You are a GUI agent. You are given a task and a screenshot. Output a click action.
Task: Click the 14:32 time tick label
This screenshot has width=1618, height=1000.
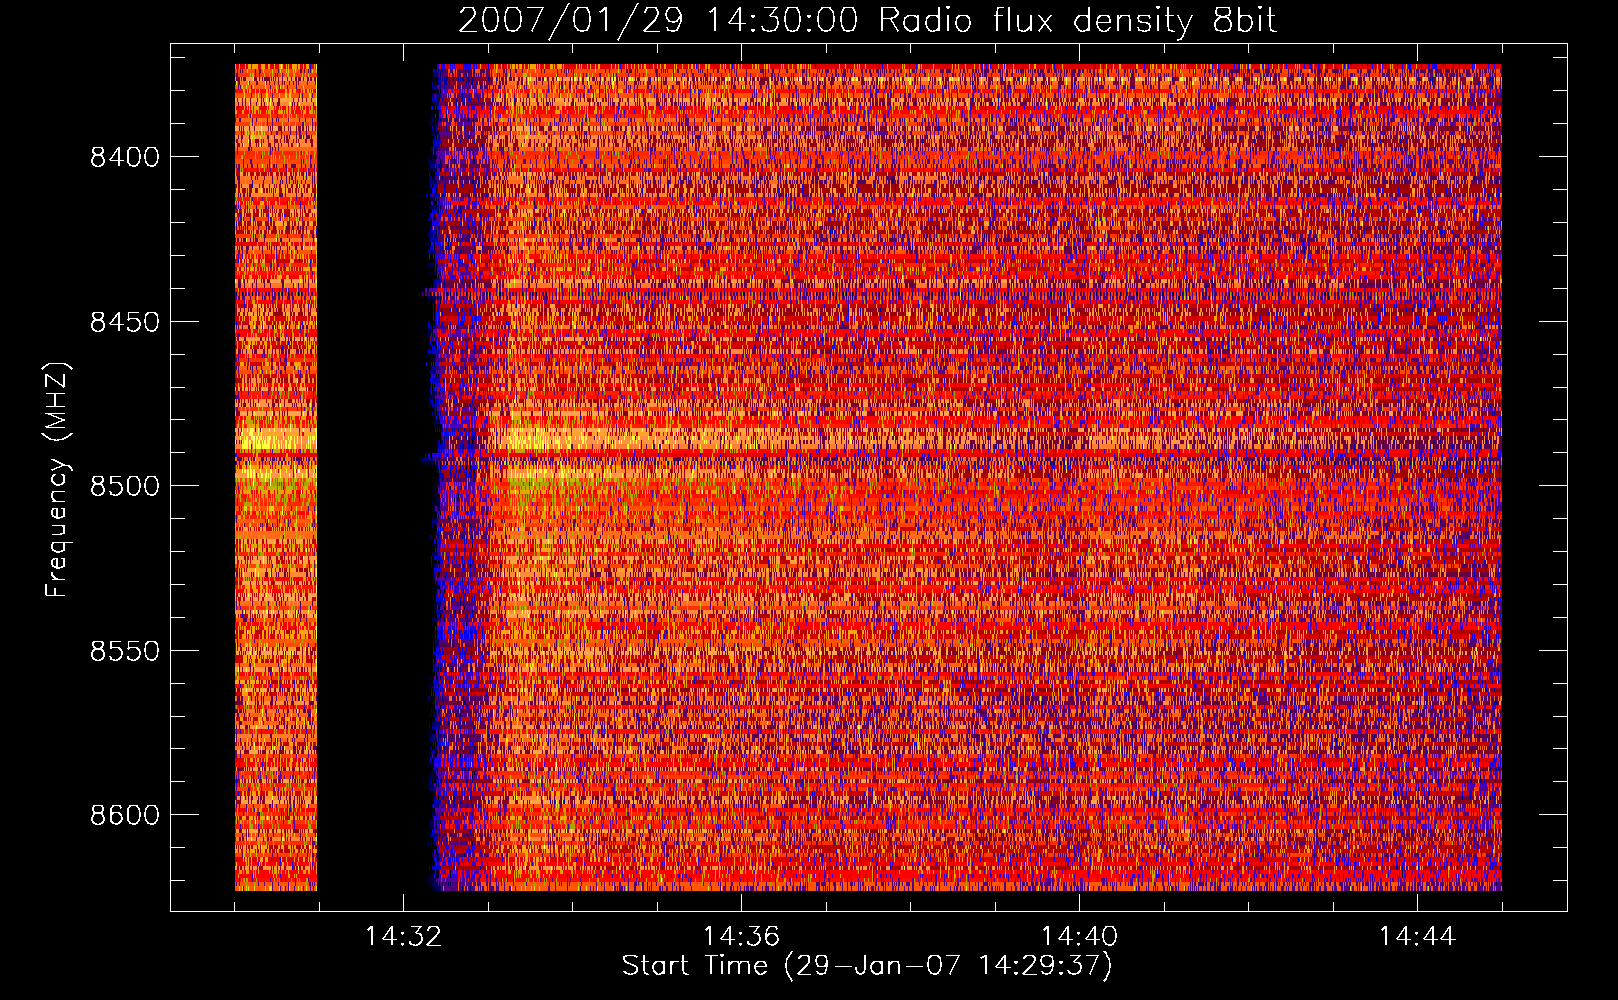click(x=403, y=937)
